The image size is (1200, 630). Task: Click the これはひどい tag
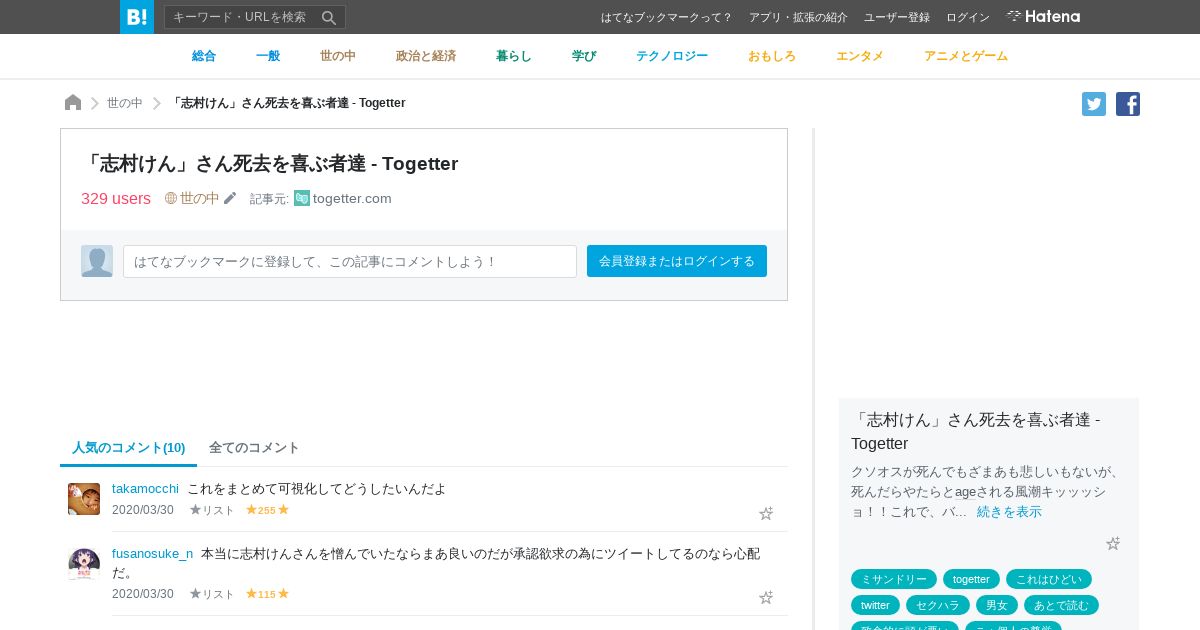coord(1049,579)
